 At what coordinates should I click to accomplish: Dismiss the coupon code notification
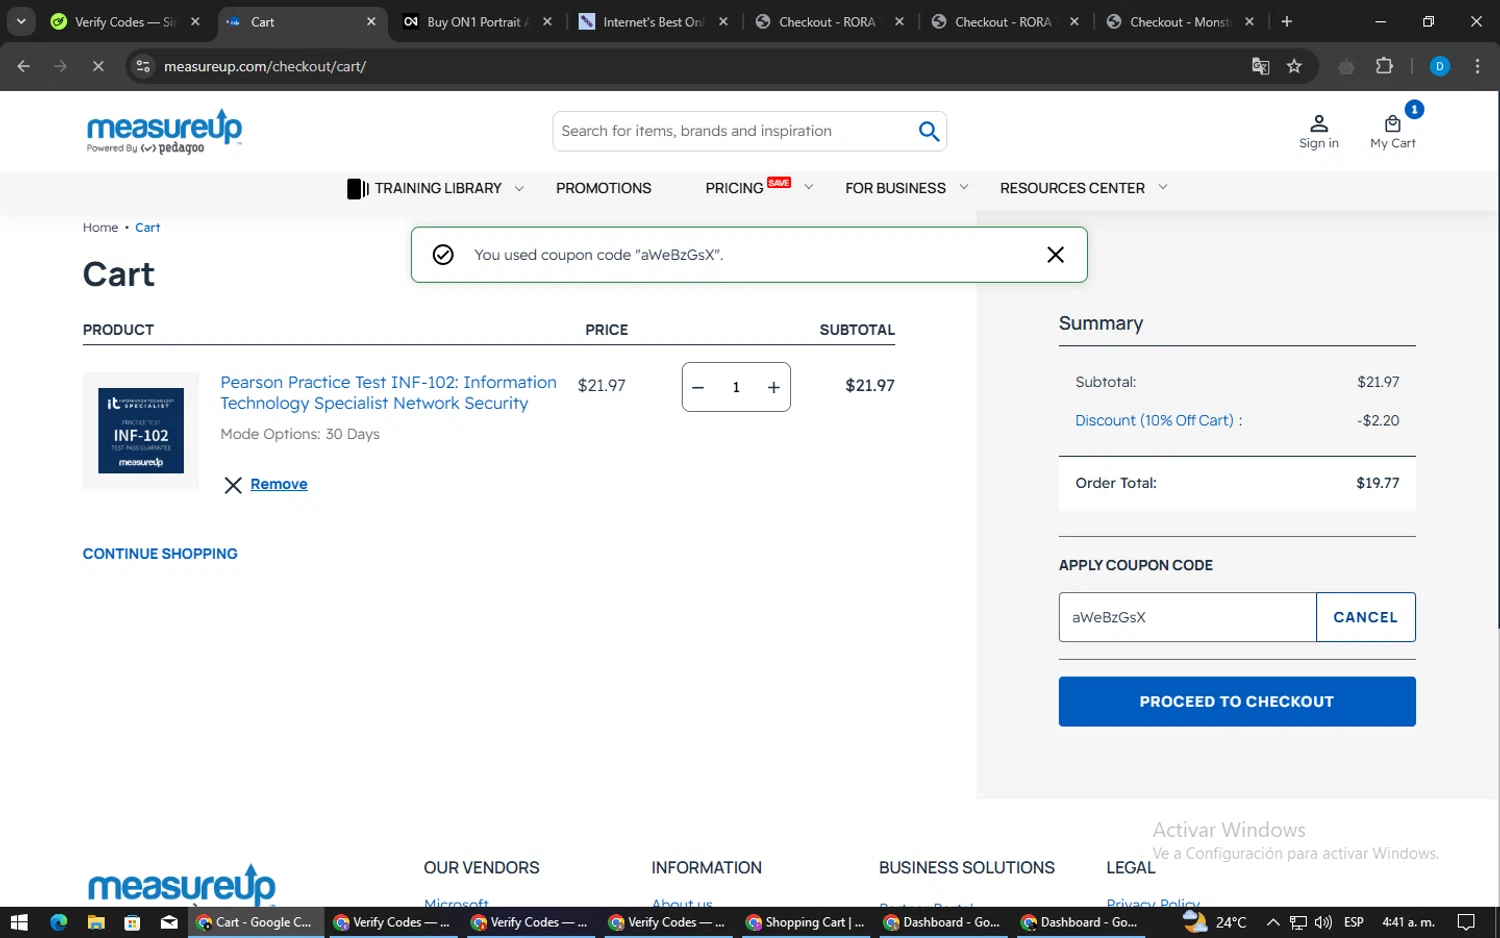pyautogui.click(x=1055, y=255)
